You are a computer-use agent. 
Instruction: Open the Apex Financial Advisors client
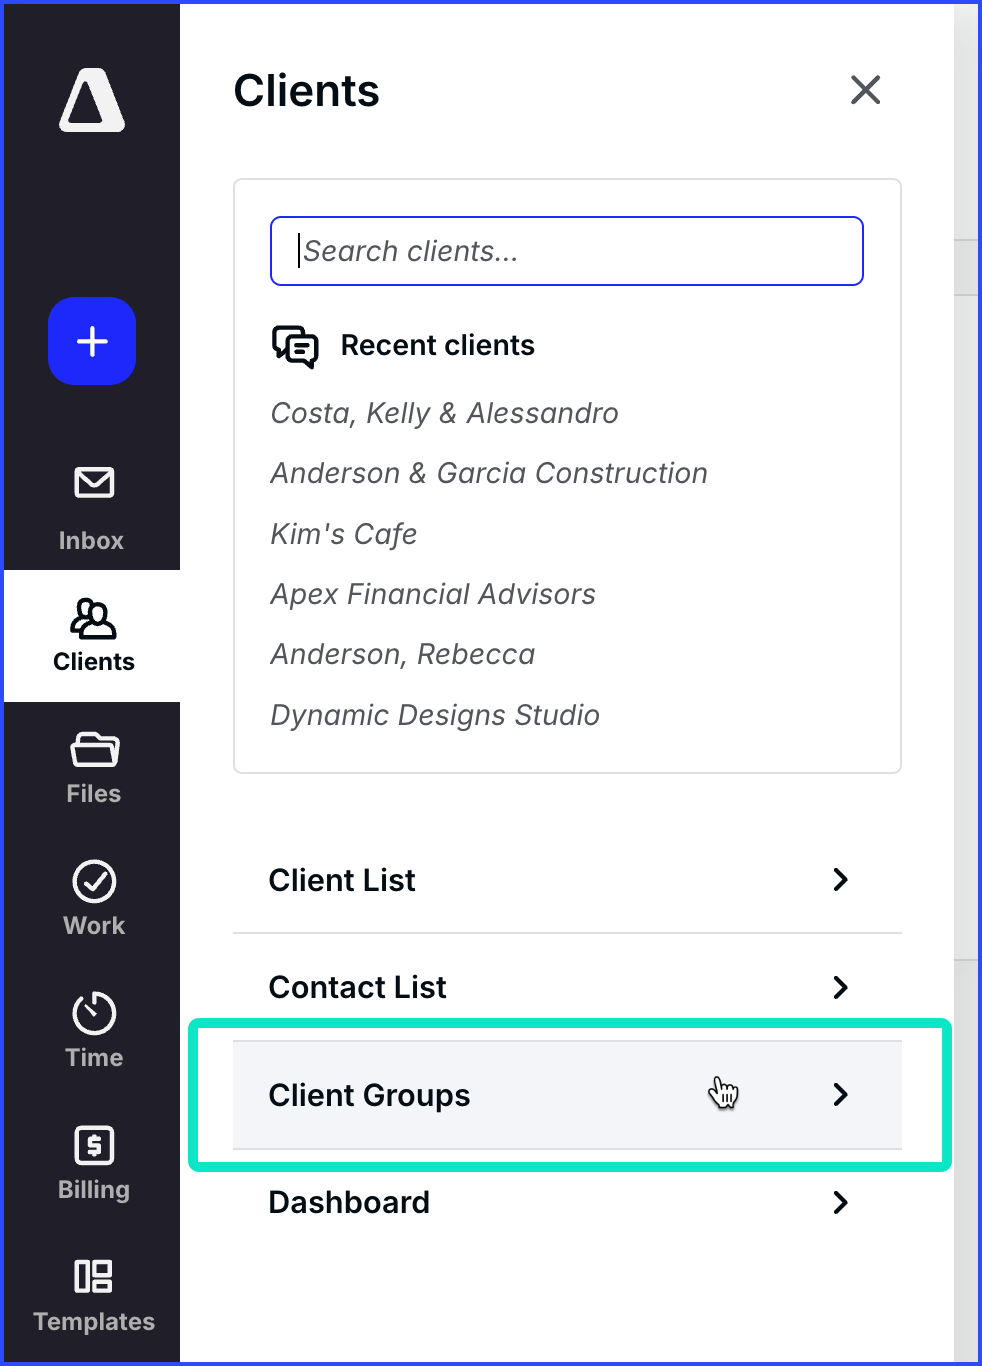pyautogui.click(x=432, y=594)
